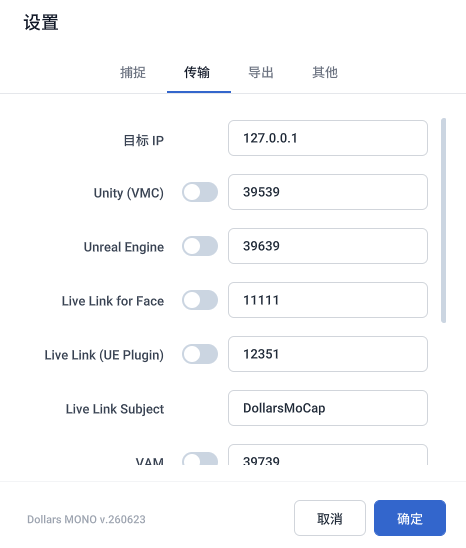Focus the Unity VMC port field 39539
466x548 pixels.
click(x=328, y=192)
